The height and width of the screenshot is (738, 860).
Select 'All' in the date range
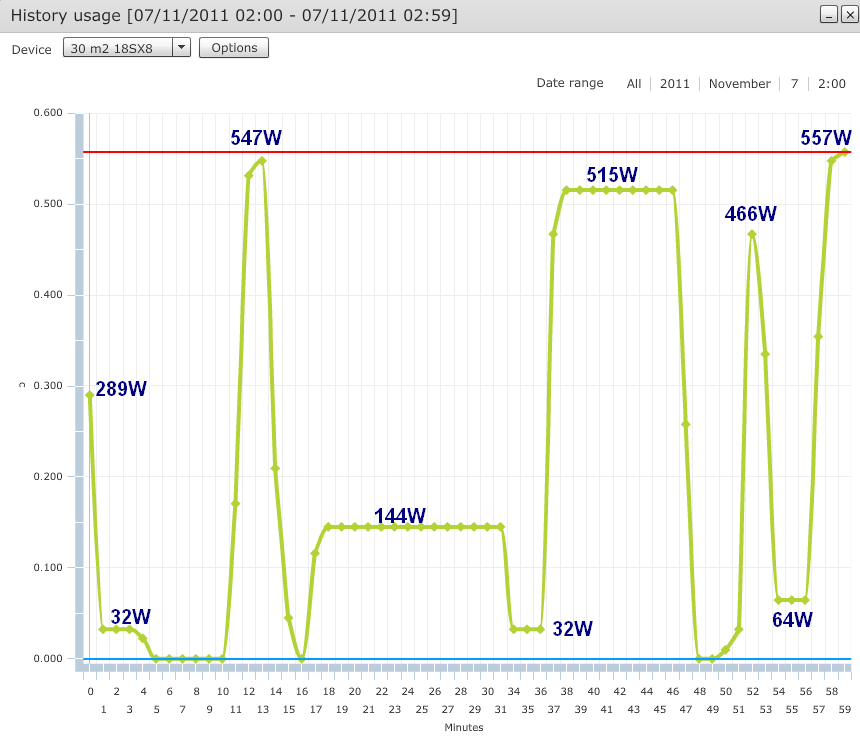click(x=634, y=84)
